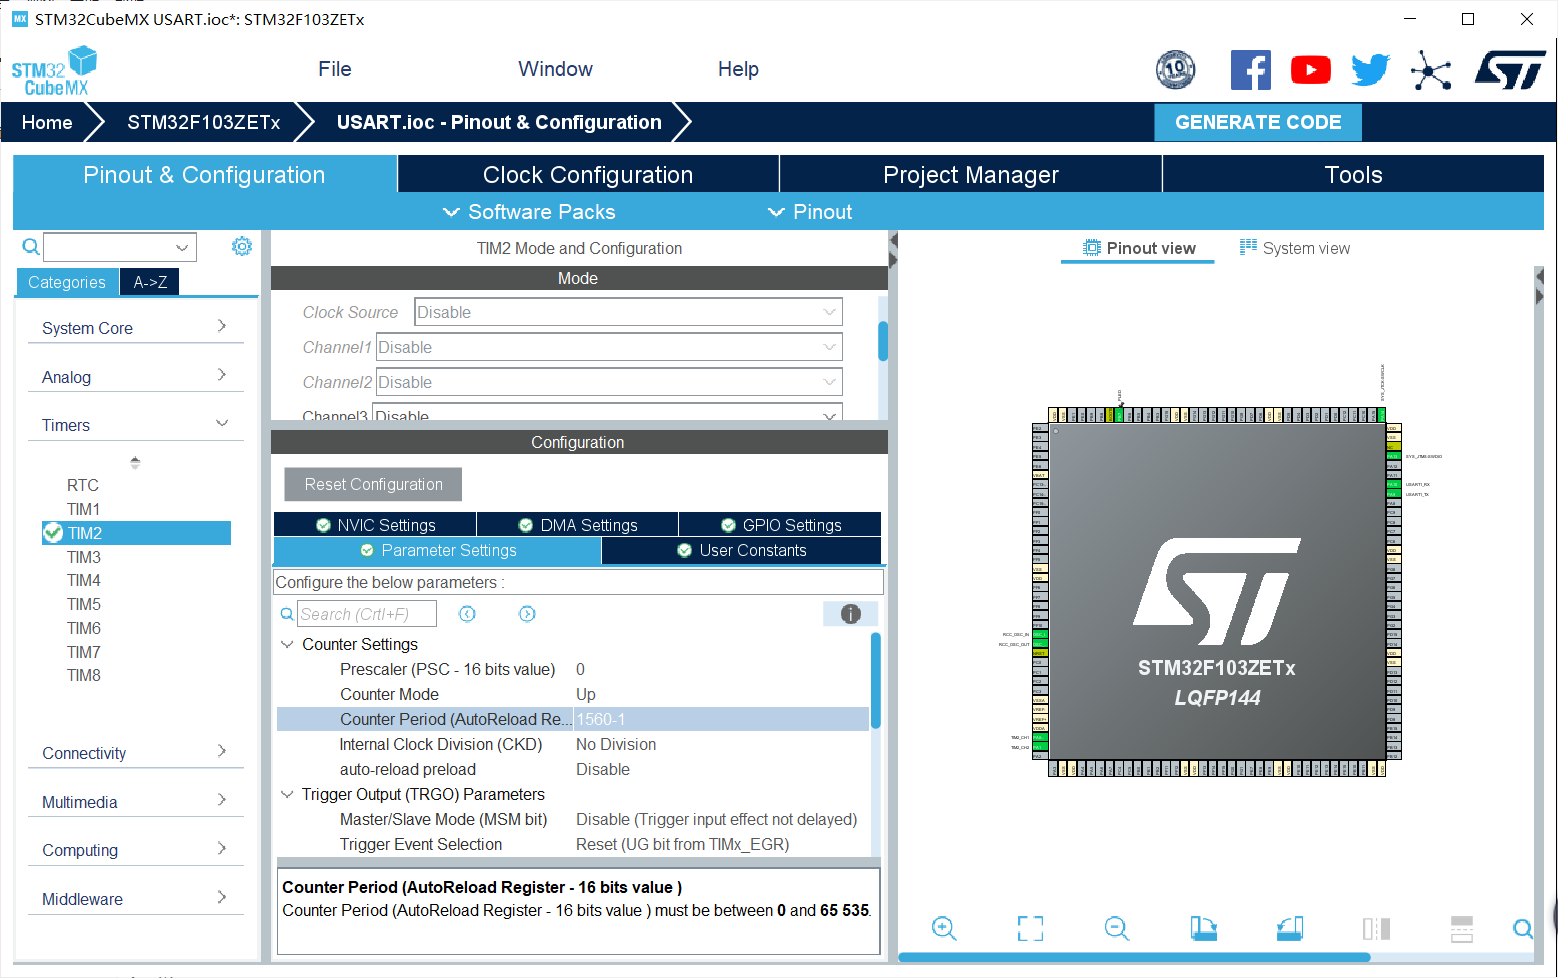Expand the Connectivity category
Viewport: 1558px width, 978px height.
point(136,753)
